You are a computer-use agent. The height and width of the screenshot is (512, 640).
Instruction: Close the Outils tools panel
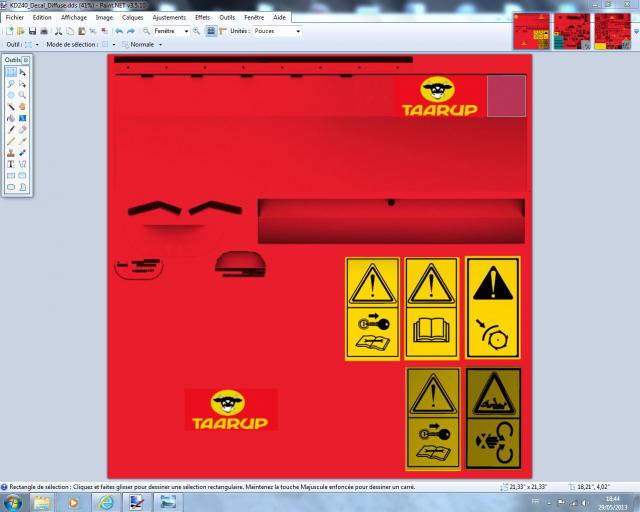pyautogui.click(x=26, y=60)
